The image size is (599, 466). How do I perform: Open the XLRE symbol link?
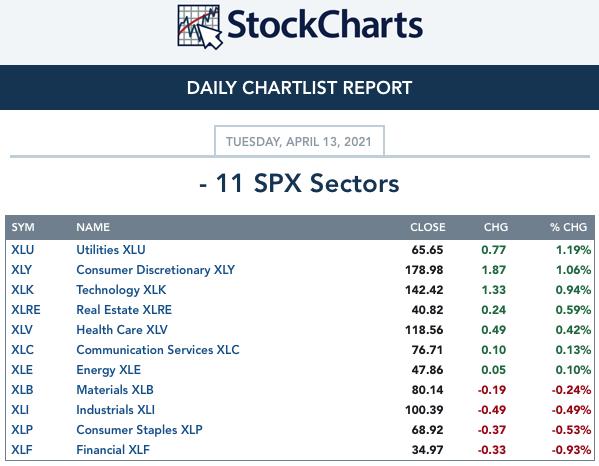(26, 310)
